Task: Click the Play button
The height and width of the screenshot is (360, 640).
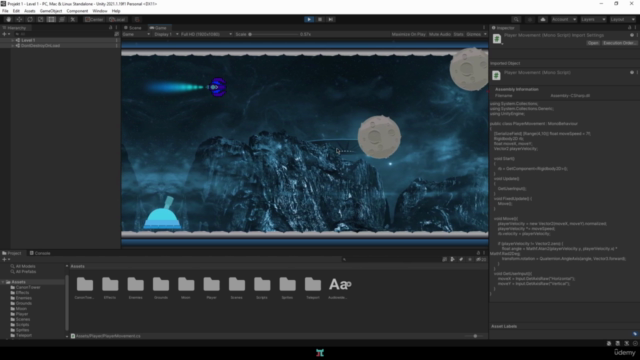Action: [x=309, y=19]
